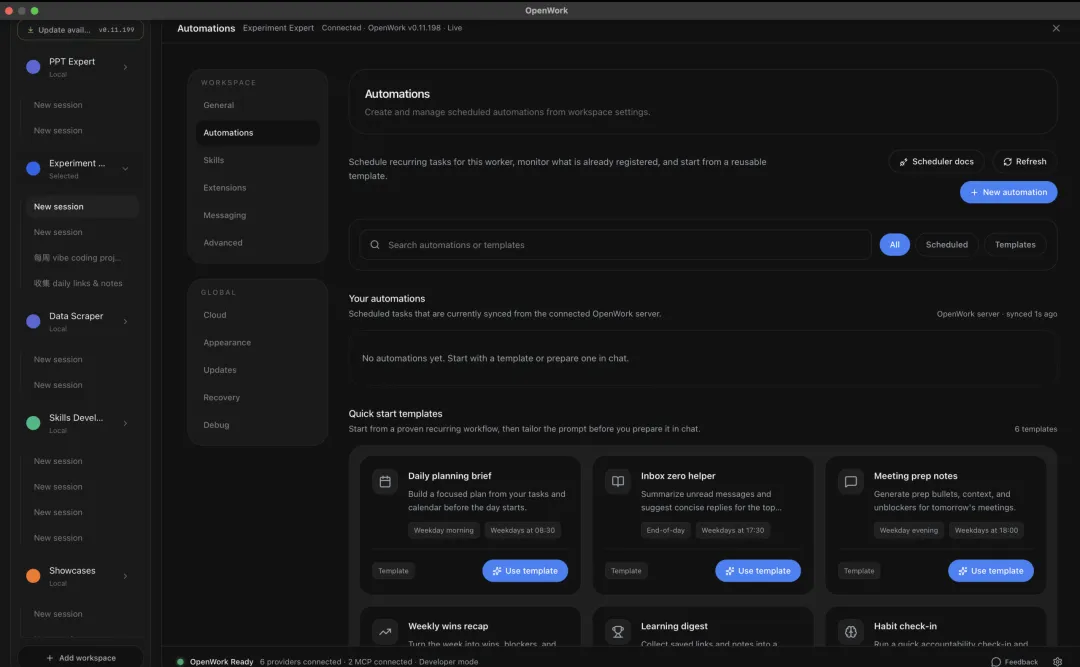Click the green OpenWork Ready status dot
This screenshot has height=667, width=1080.
[x=180, y=661]
